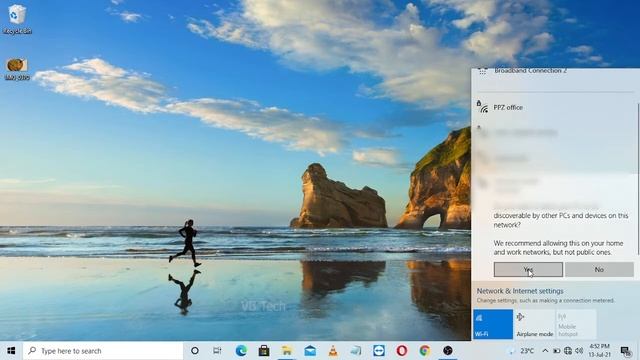Viewport: 640px width, 360px height.
Task: Click the volume speaker tray icon
Action: tap(579, 351)
